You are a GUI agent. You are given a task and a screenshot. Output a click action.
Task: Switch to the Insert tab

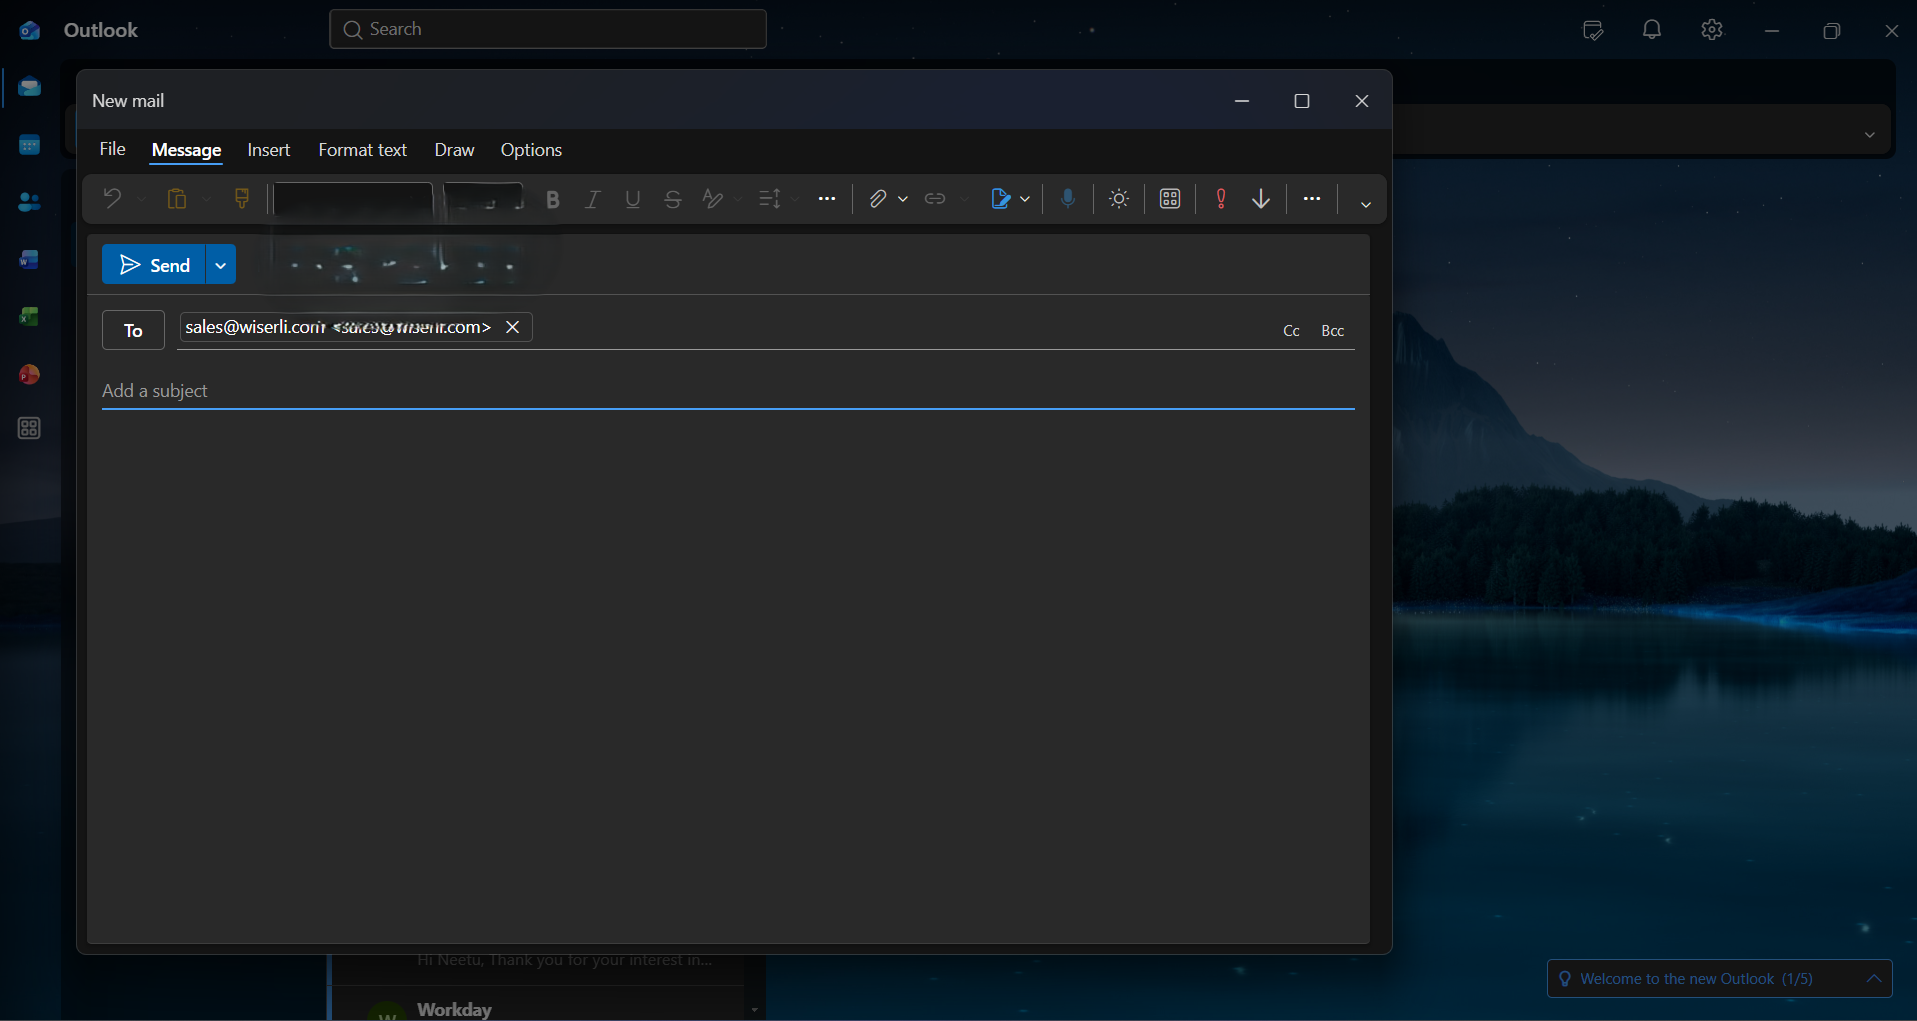(x=269, y=150)
